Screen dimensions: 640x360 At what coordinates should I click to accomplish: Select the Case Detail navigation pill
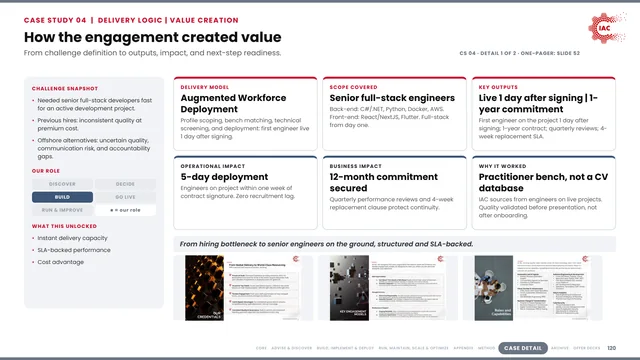pyautogui.click(x=523, y=348)
